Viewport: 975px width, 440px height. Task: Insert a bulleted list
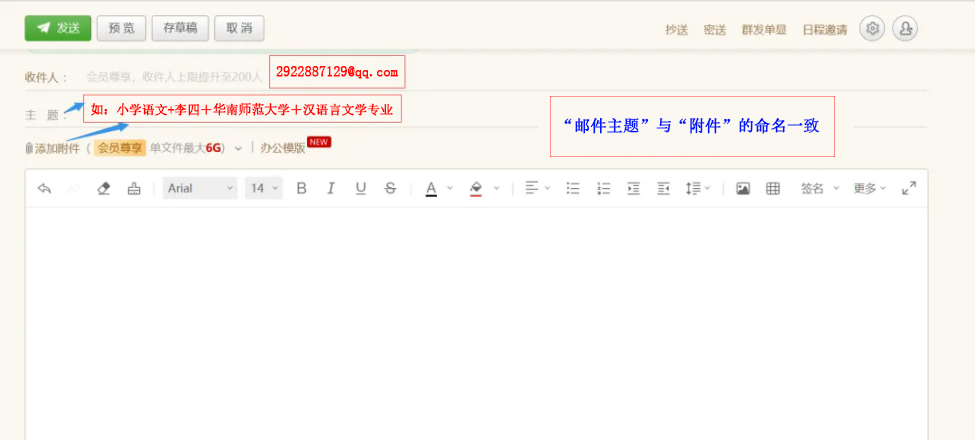tap(573, 188)
